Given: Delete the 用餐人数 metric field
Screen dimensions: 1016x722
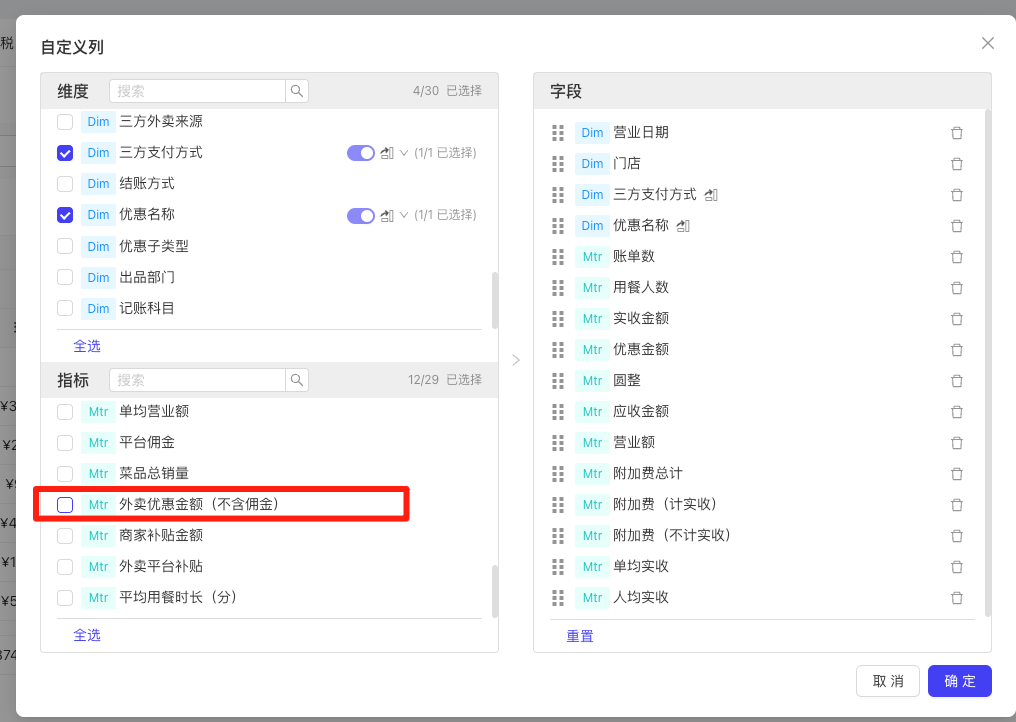Looking at the screenshot, I should click(x=956, y=288).
